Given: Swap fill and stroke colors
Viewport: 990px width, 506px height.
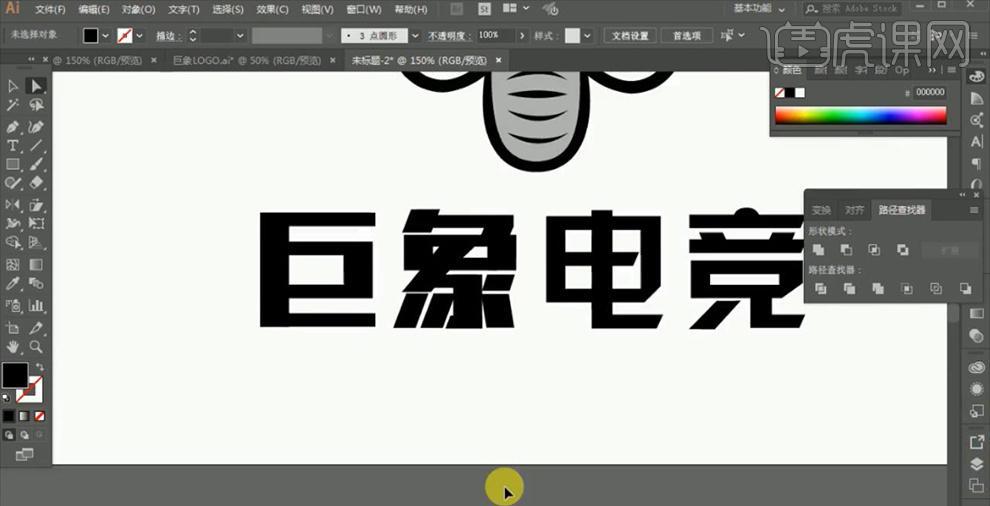Looking at the screenshot, I should (x=40, y=367).
